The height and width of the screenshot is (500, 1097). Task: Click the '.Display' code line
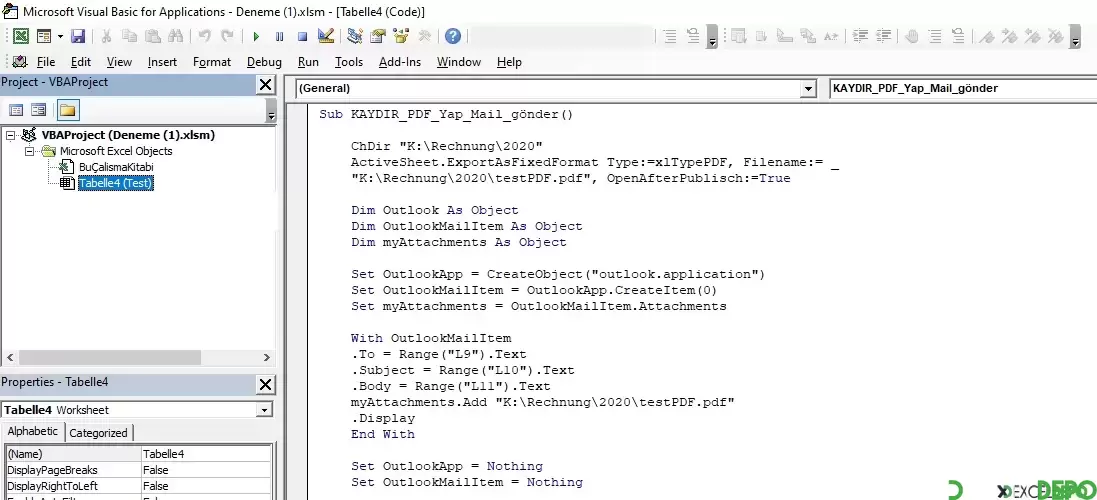click(x=383, y=418)
